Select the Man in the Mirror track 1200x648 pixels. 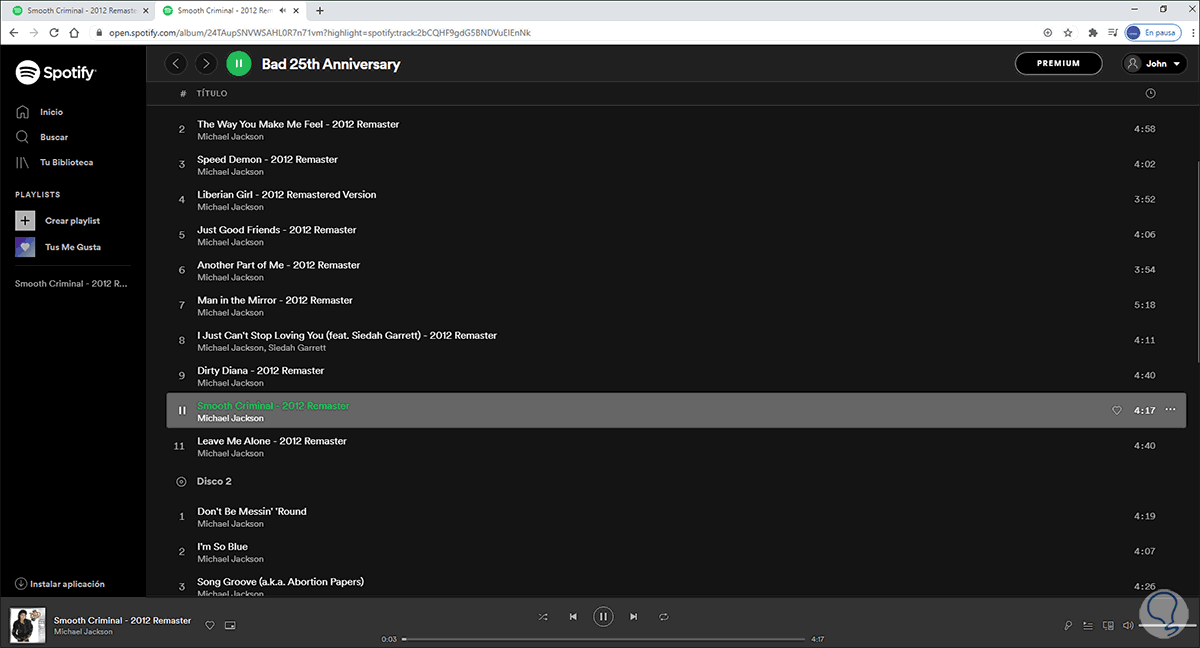point(275,300)
